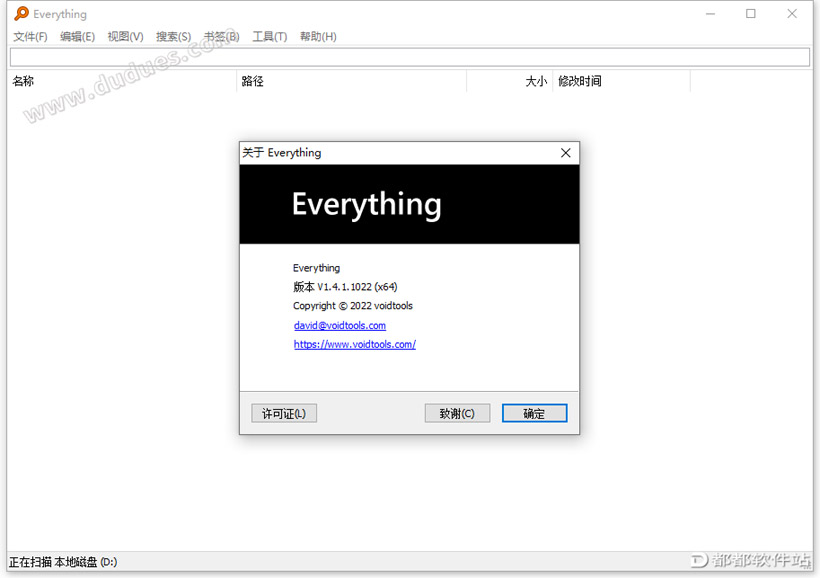The height and width of the screenshot is (578, 820).
Task: Click the 许可证(L) button
Action: pos(284,413)
